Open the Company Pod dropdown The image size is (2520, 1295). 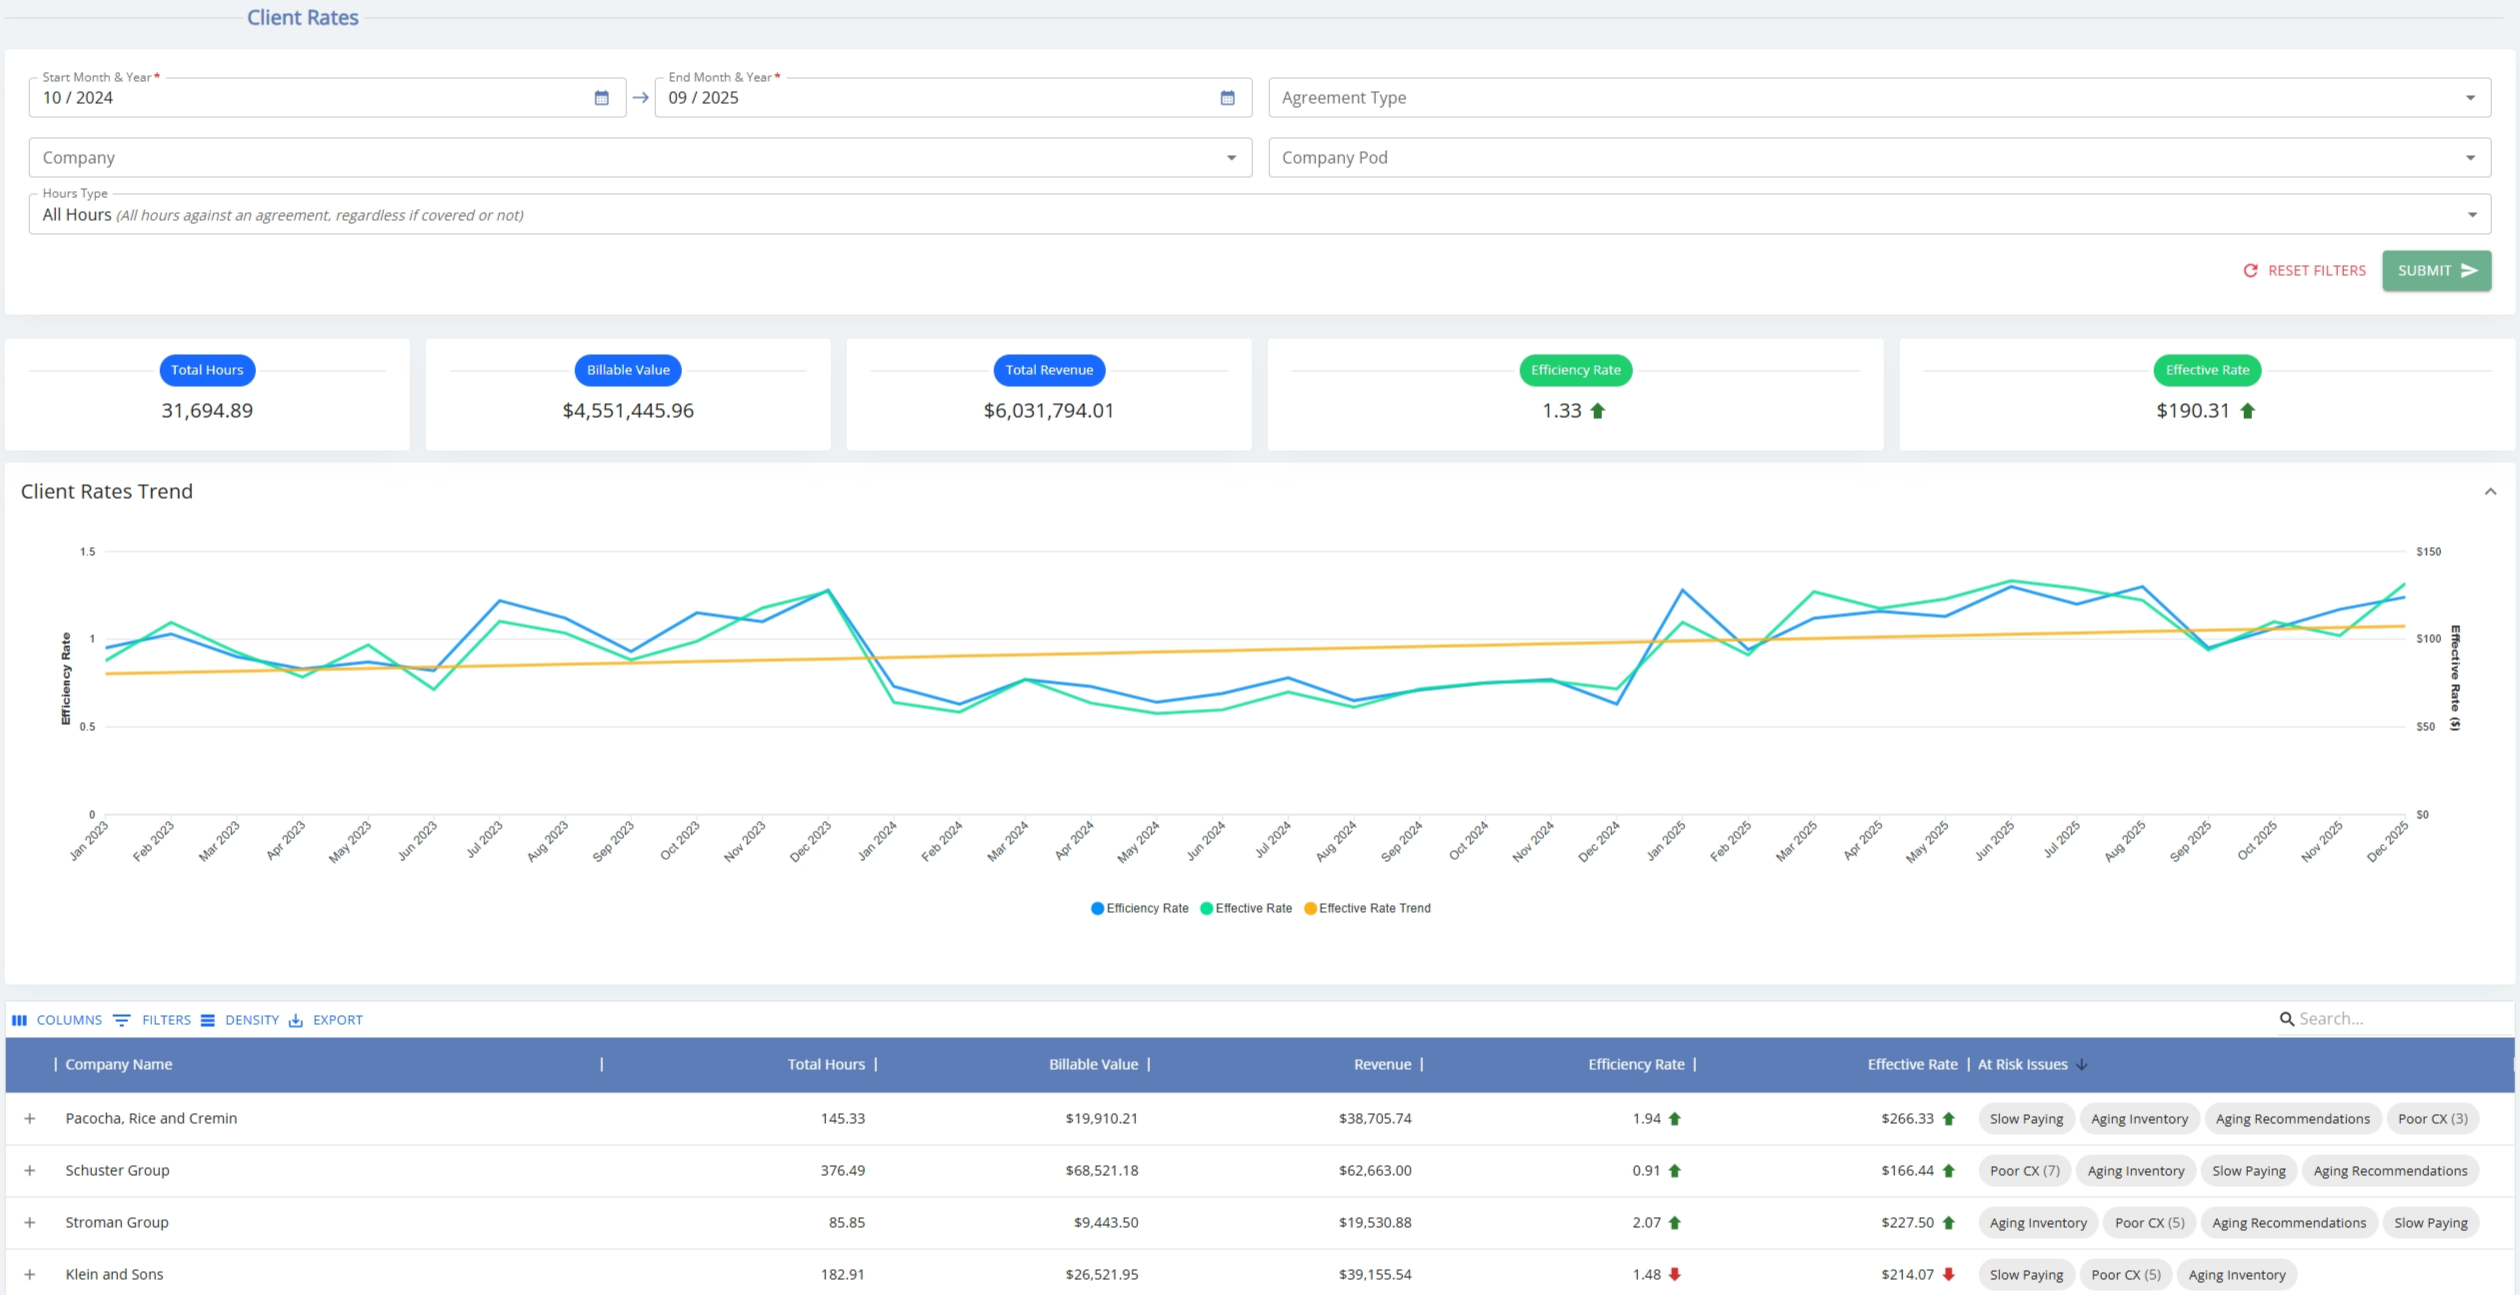click(1879, 158)
